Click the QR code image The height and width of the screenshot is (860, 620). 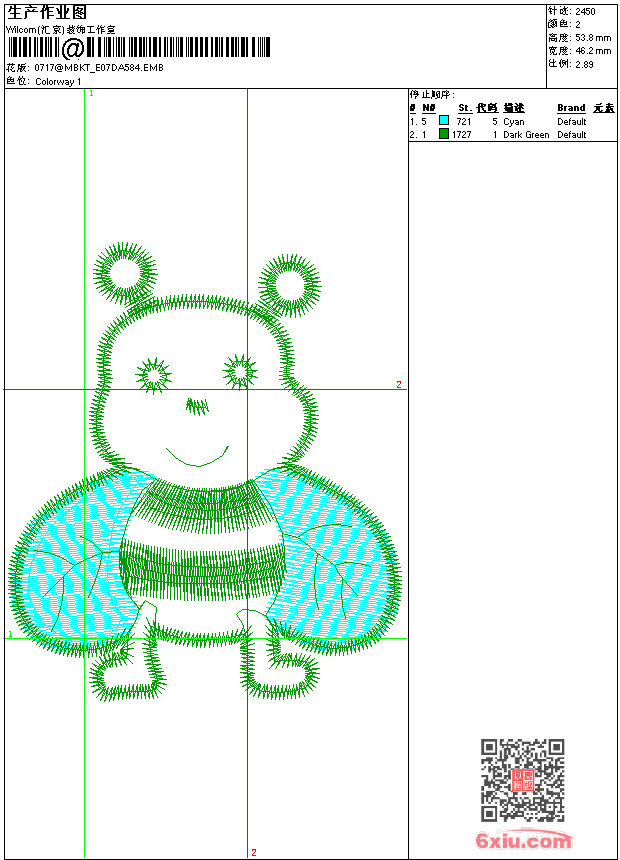pos(522,780)
